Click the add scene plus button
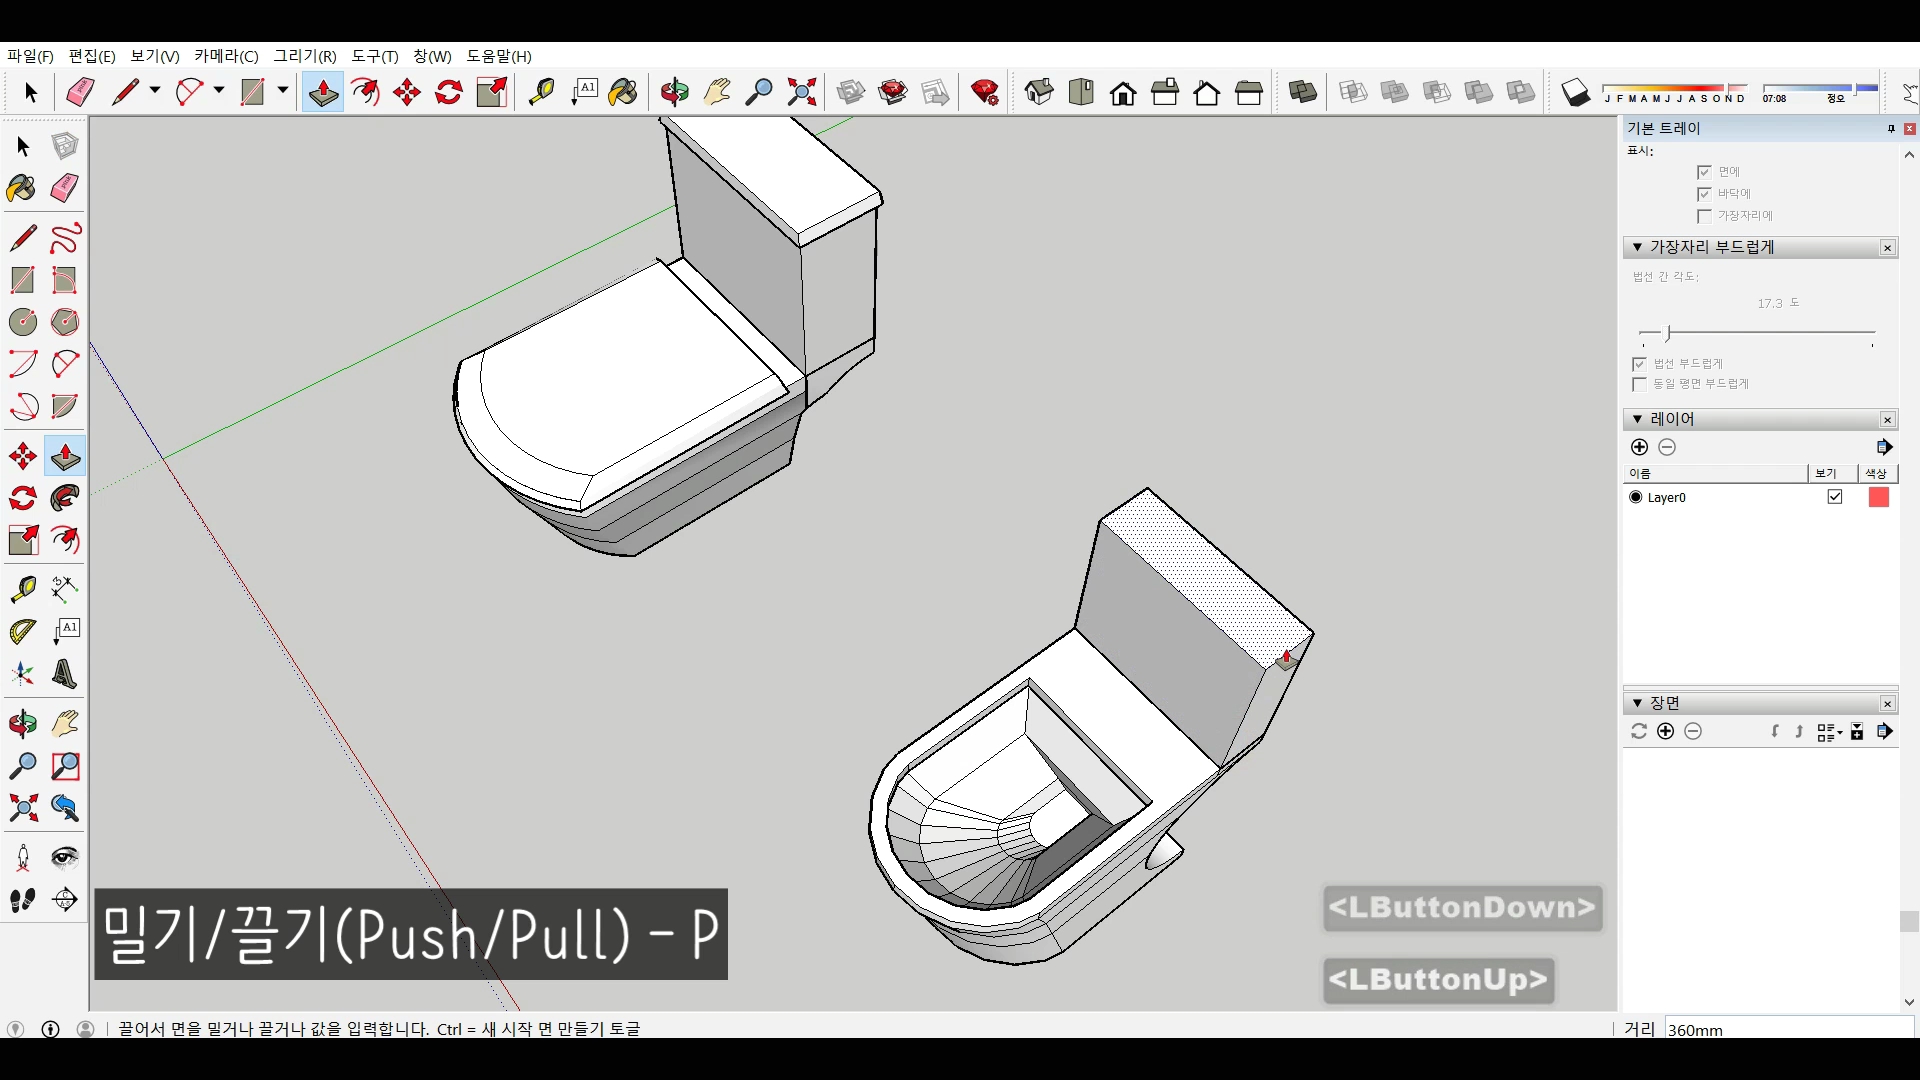1920x1080 pixels. pyautogui.click(x=1665, y=731)
